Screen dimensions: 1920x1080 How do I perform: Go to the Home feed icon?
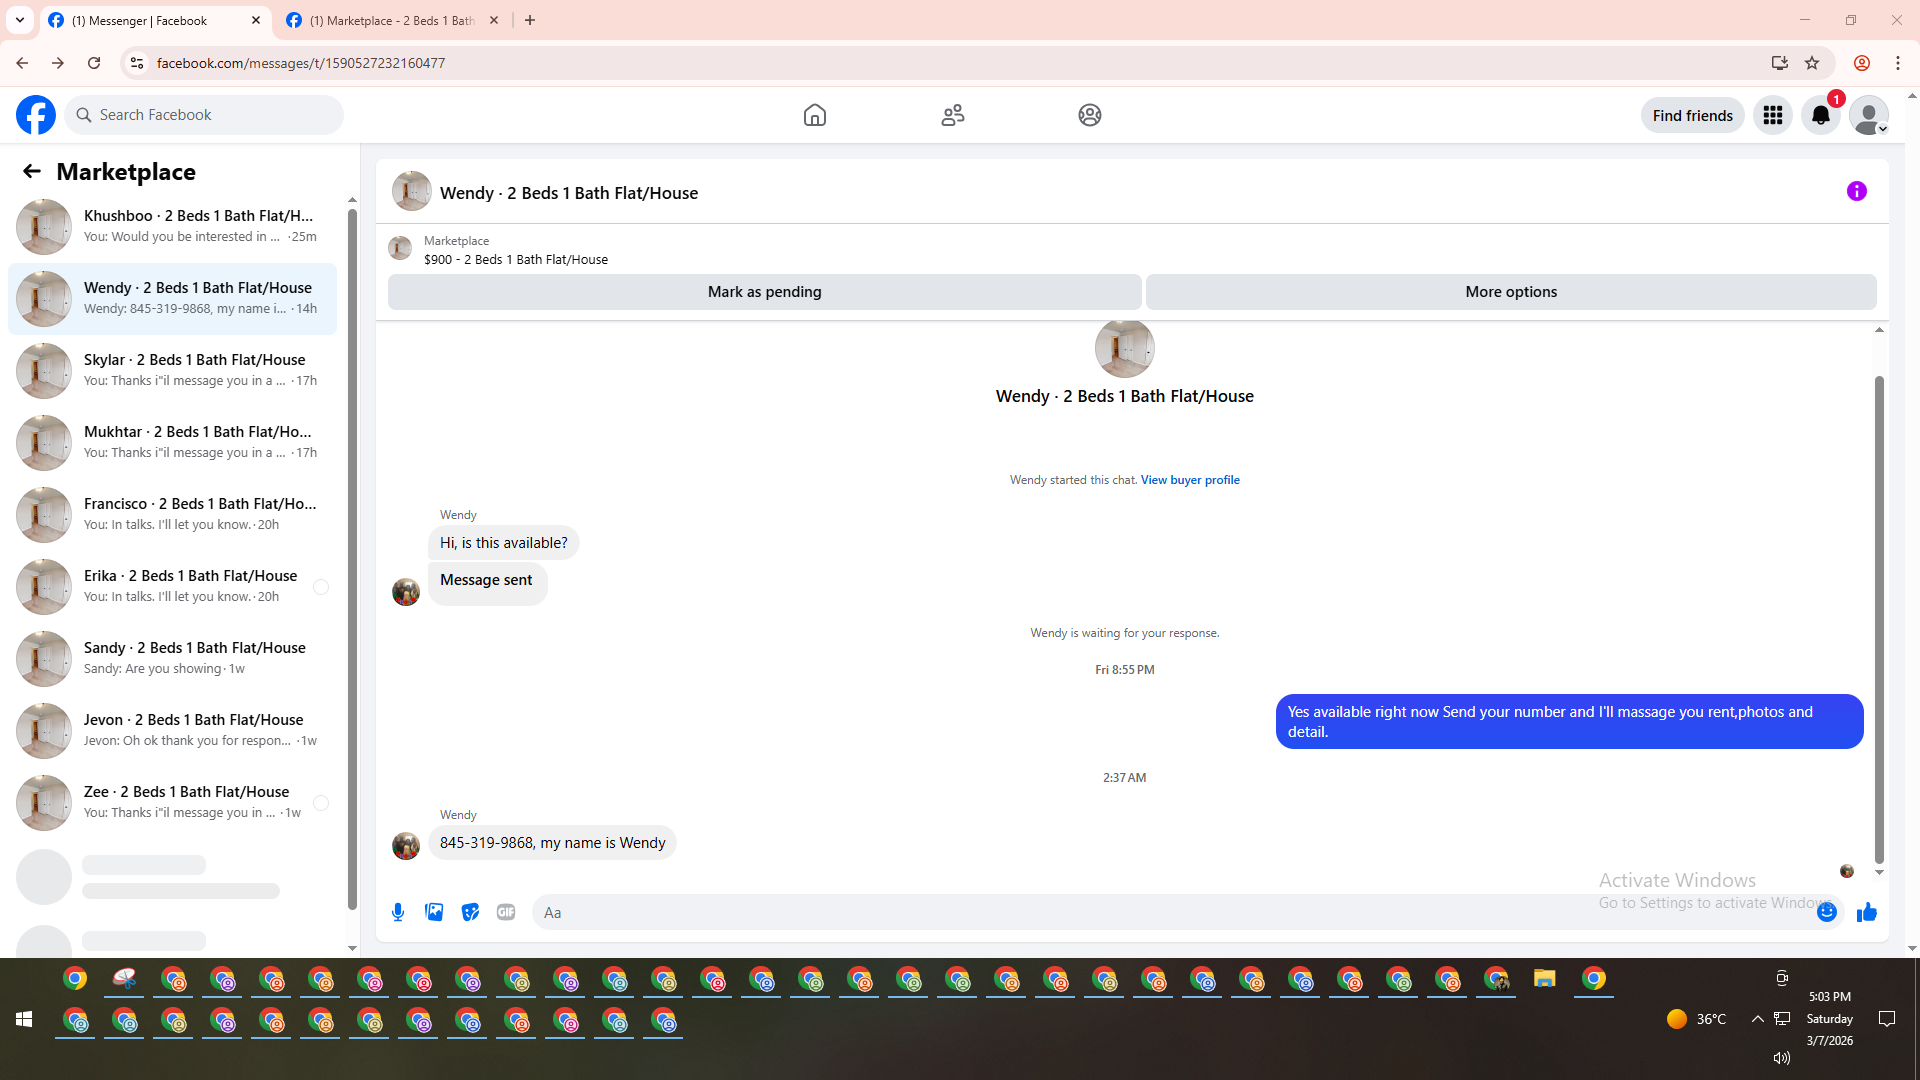815,115
